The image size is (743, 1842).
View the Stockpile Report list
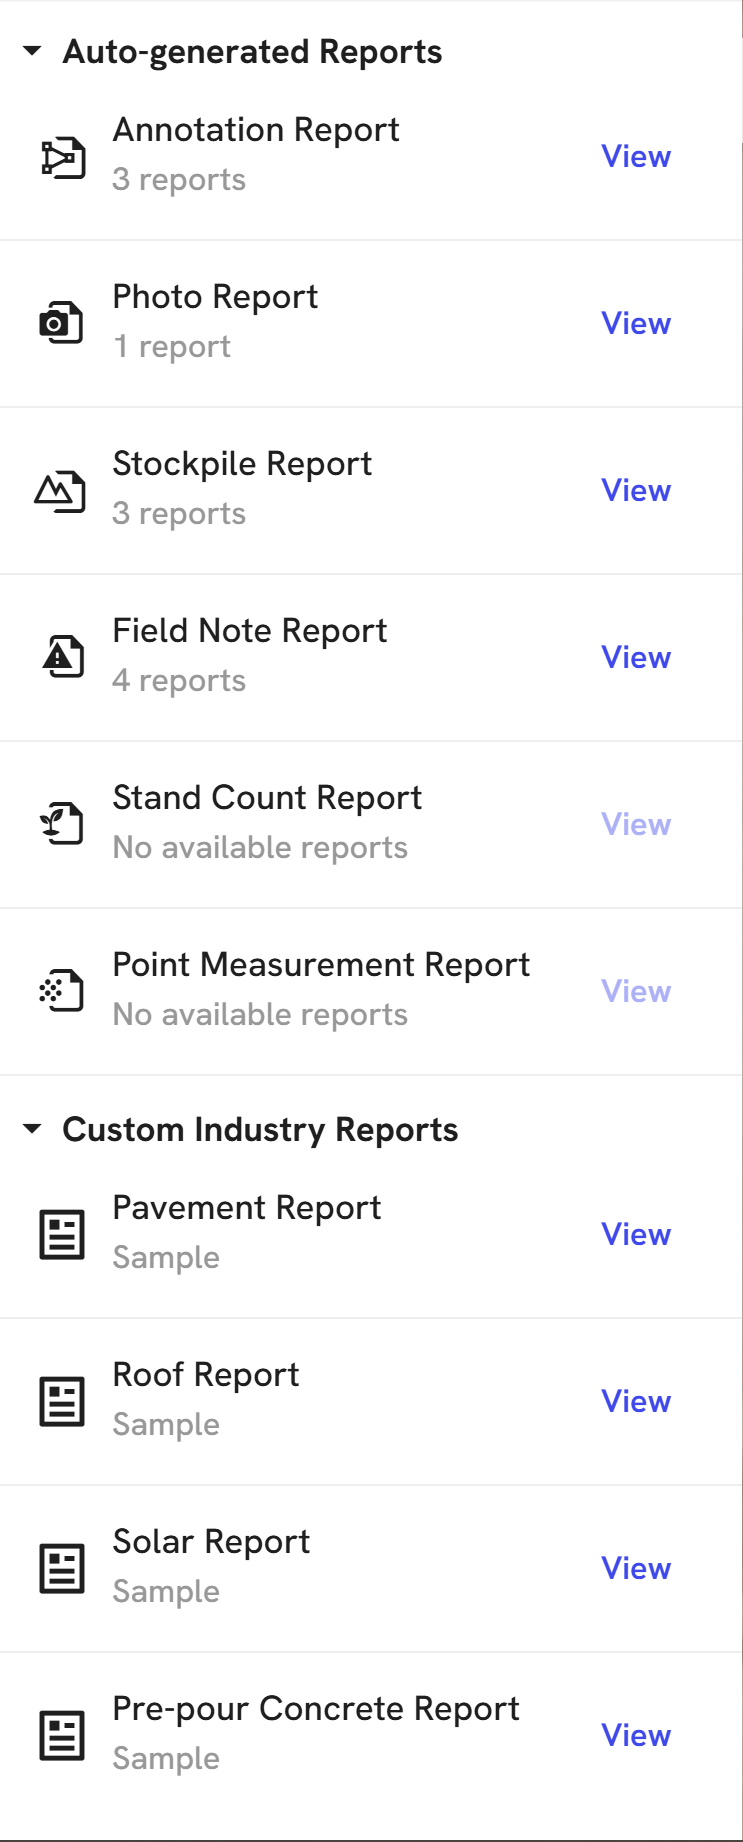[636, 491]
